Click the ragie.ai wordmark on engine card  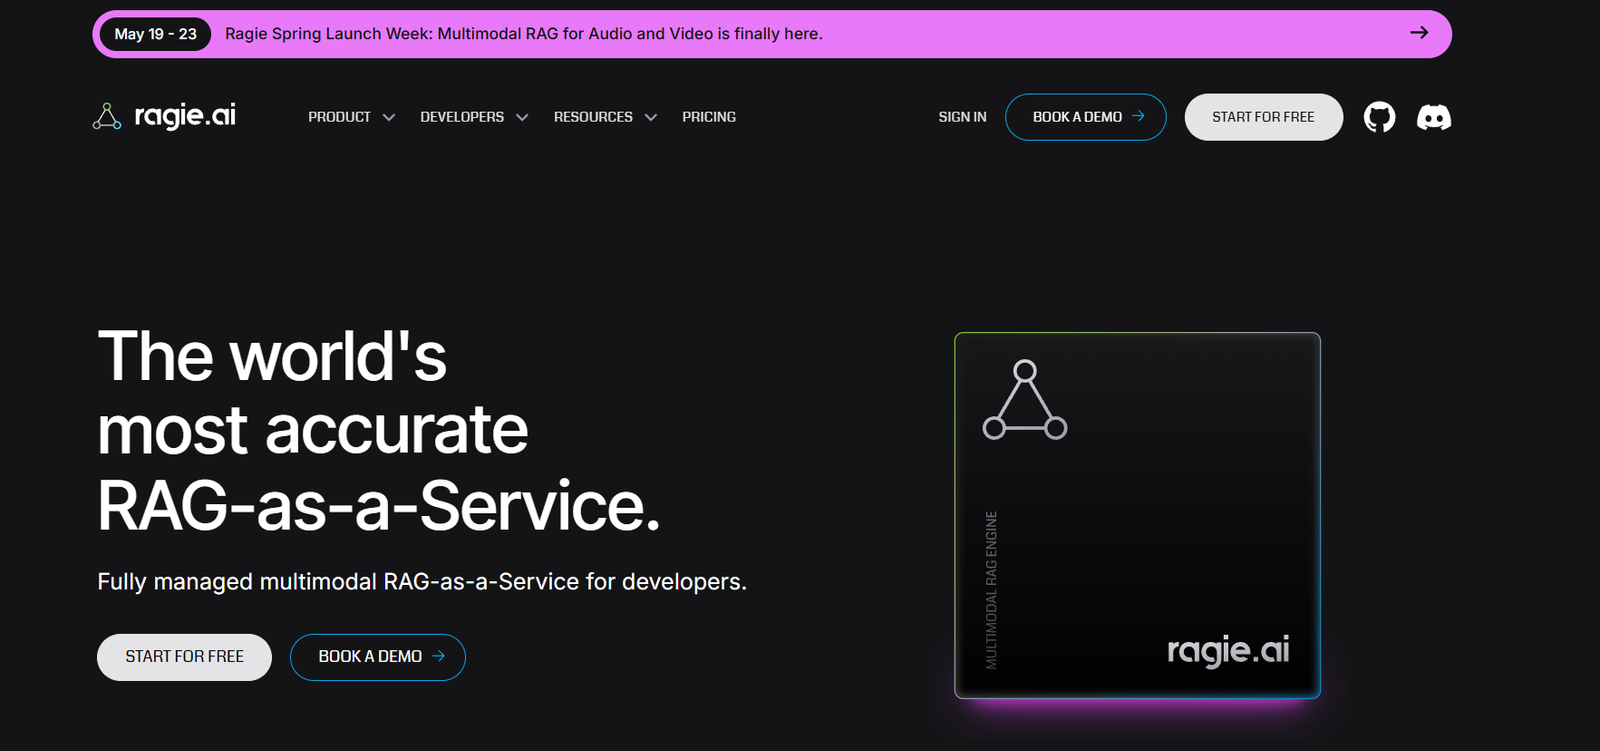(1228, 651)
